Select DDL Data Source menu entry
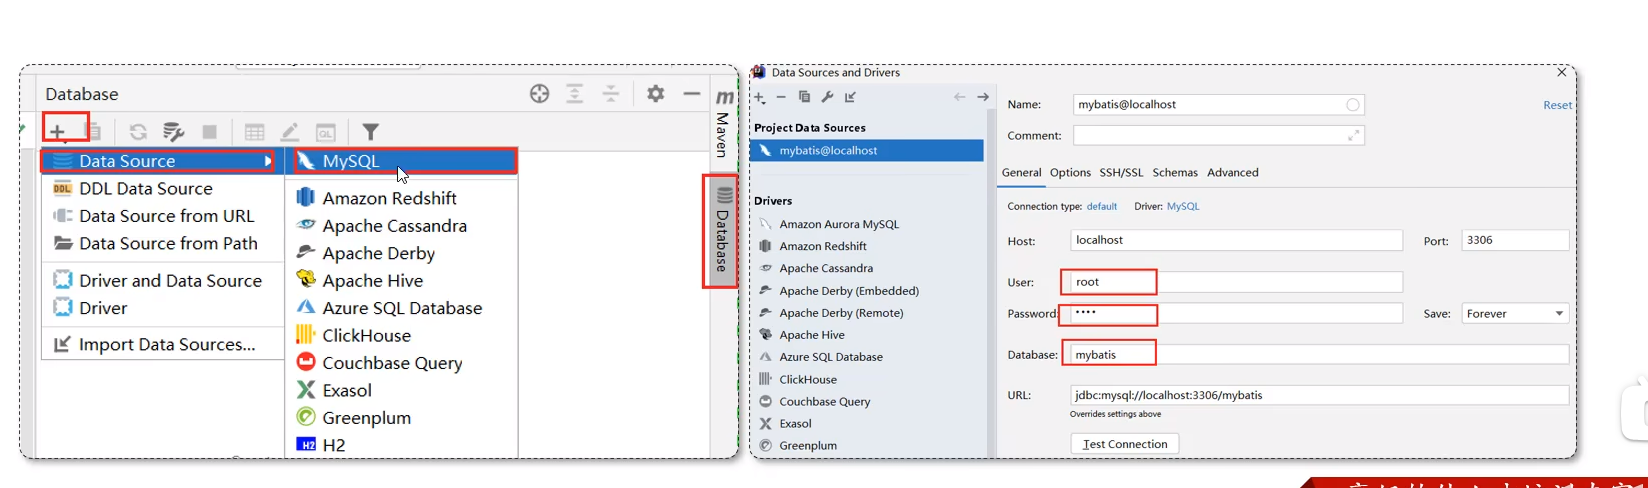This screenshot has height=488, width=1648. click(163, 189)
